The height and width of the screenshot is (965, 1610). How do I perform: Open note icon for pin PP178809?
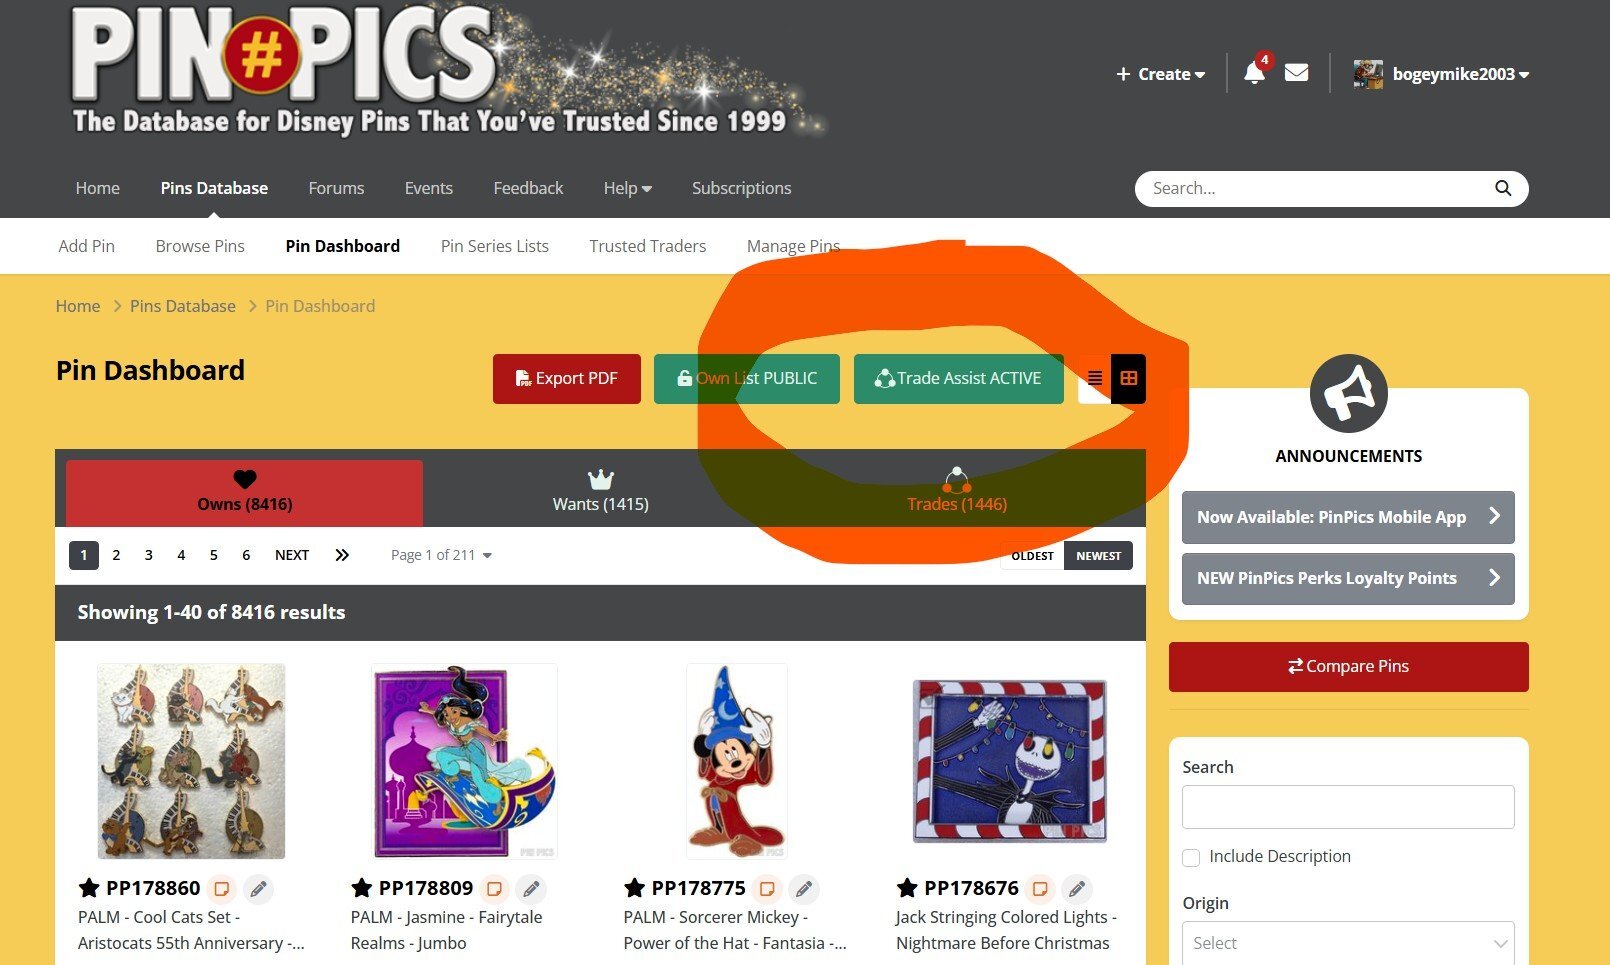494,888
